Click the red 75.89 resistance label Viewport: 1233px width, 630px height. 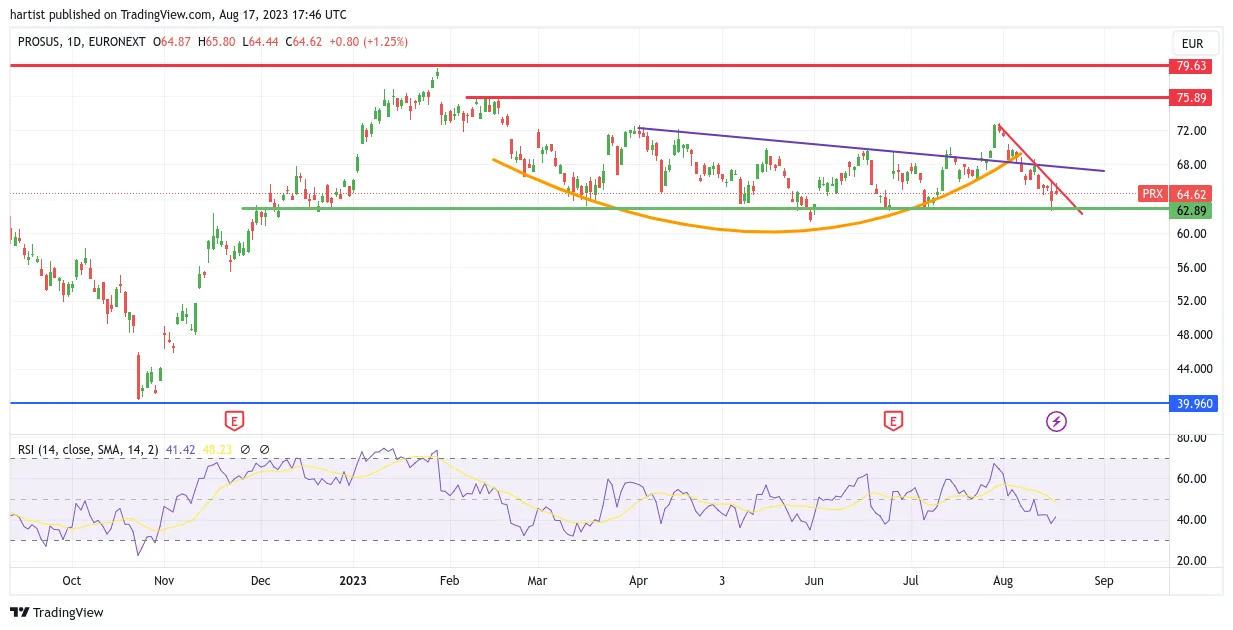1192,98
